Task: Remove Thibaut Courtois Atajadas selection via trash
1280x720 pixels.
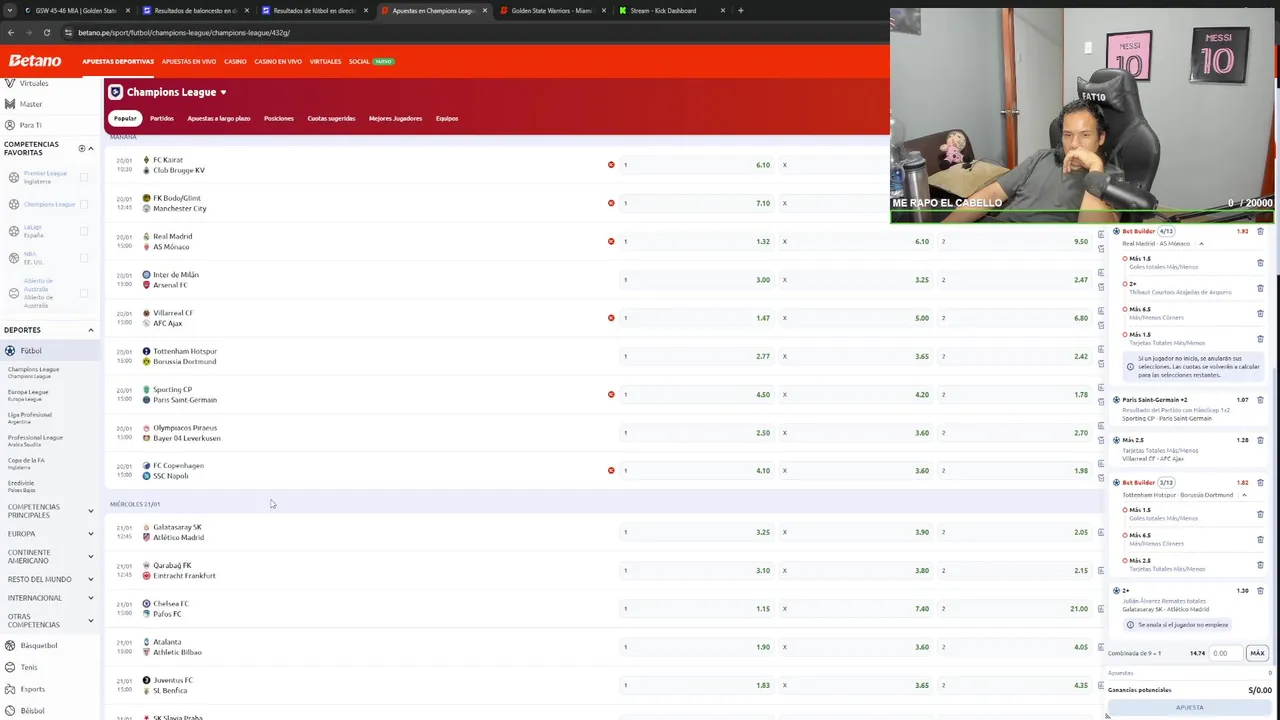Action: [x=1260, y=288]
